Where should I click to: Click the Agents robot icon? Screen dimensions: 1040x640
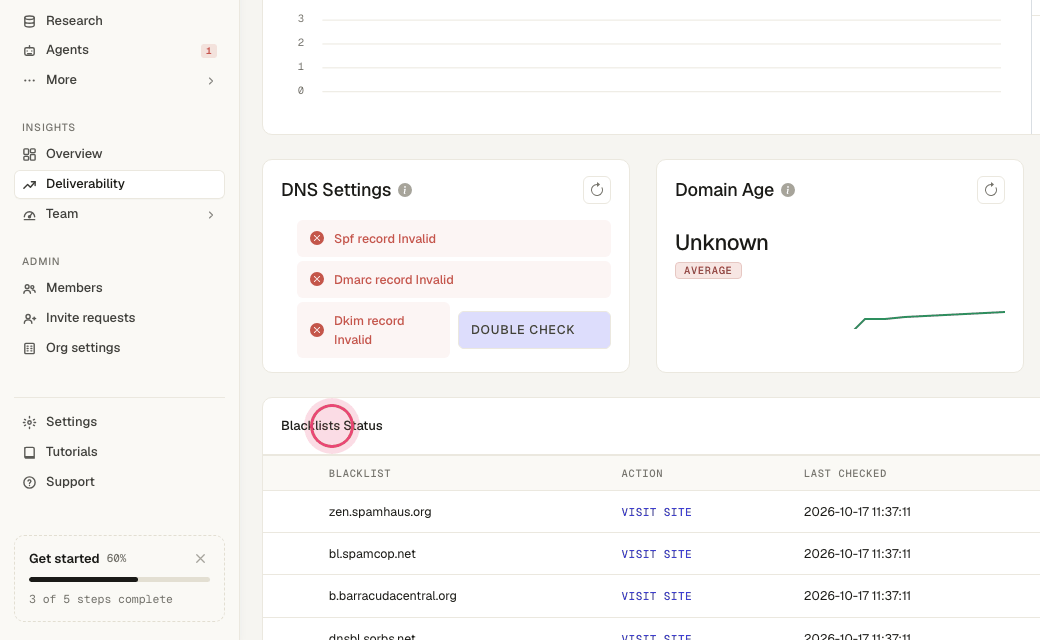29,50
